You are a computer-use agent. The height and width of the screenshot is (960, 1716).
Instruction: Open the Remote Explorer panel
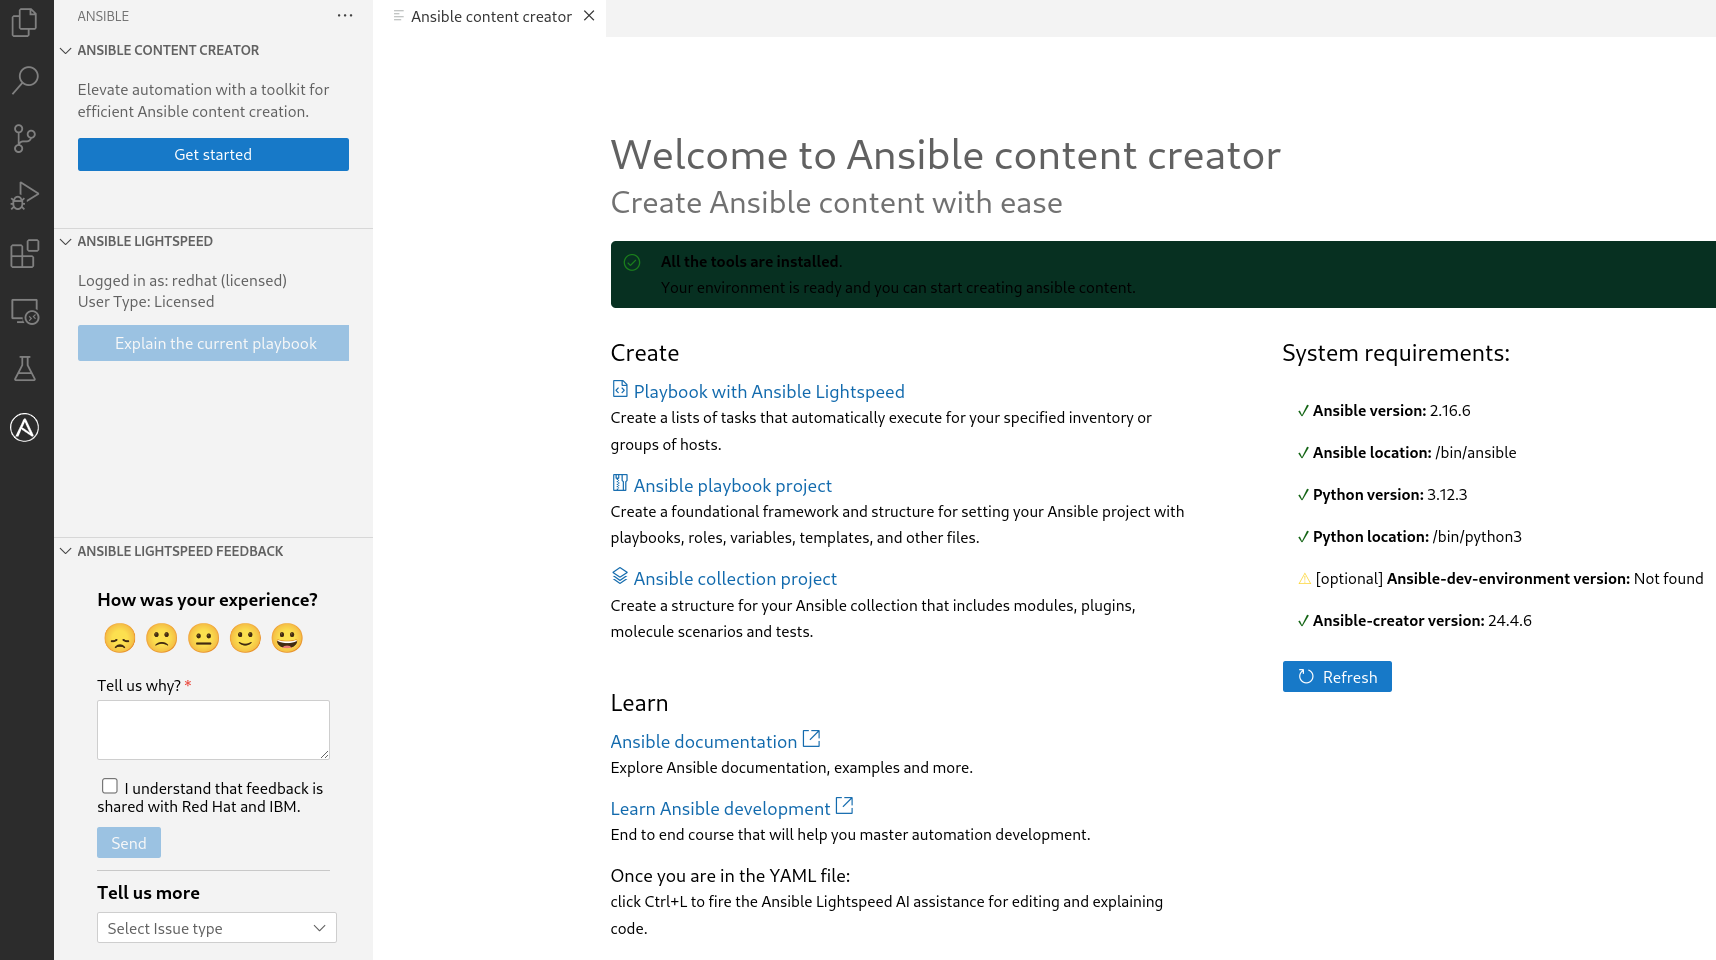(x=25, y=311)
